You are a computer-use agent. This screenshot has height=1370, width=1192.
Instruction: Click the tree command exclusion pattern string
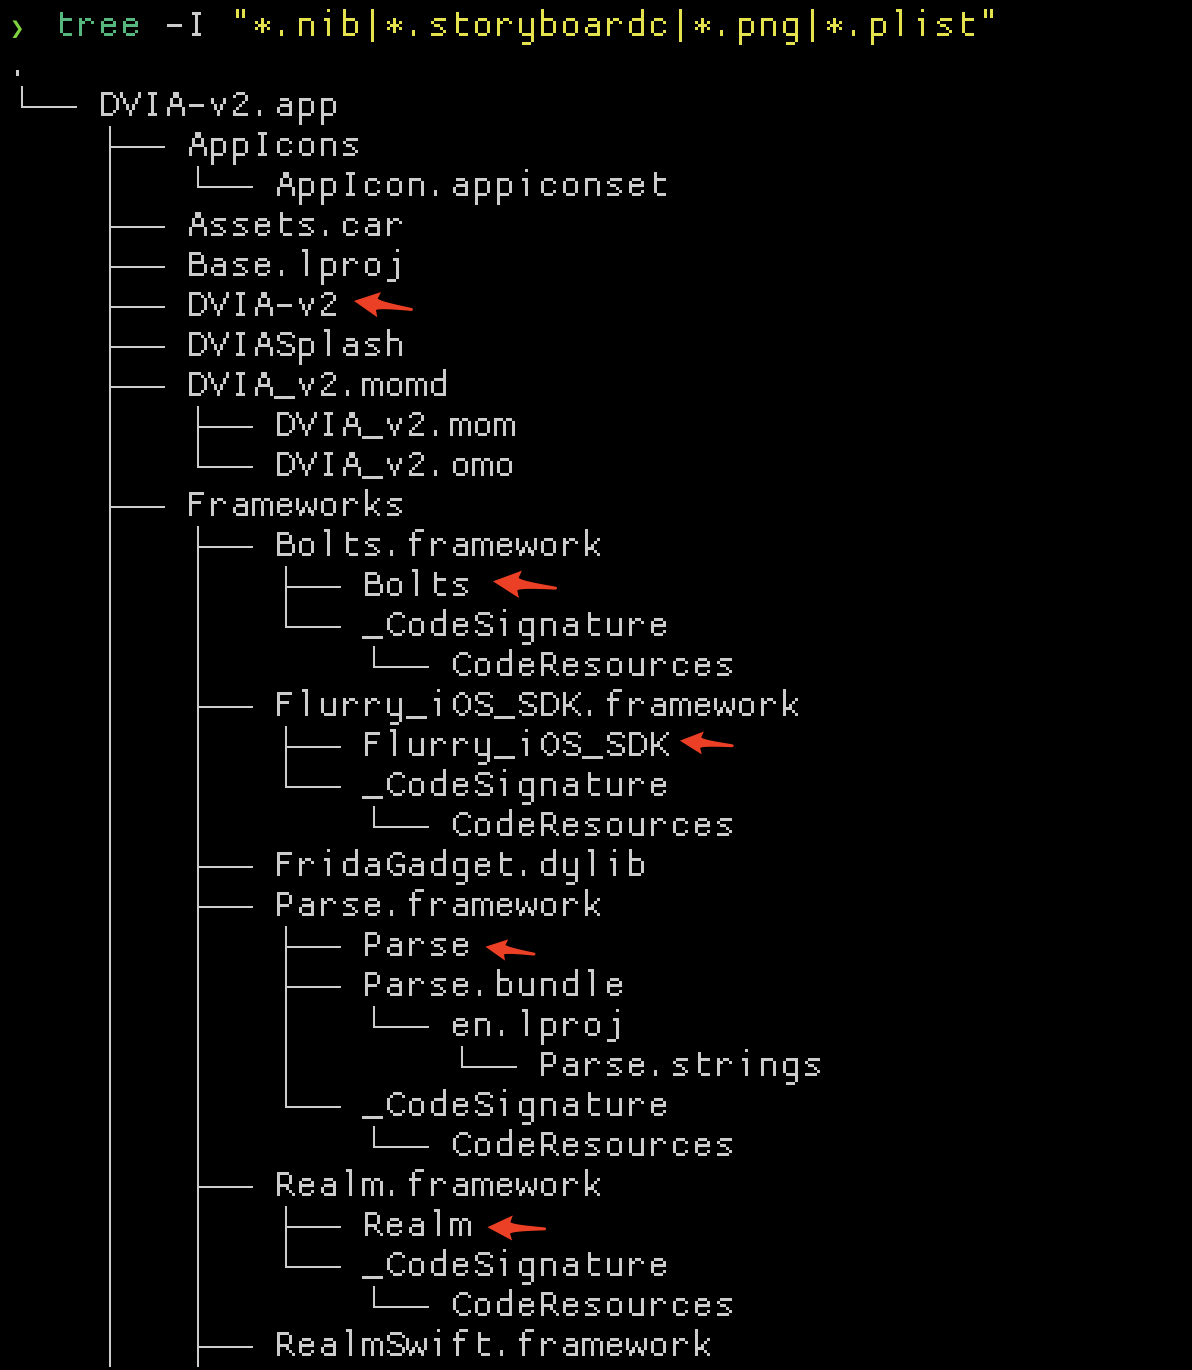click(613, 24)
